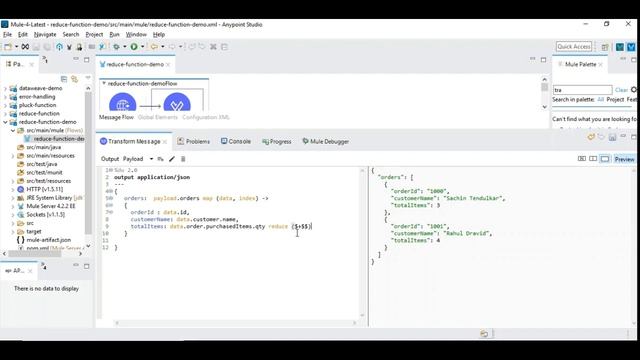Image resolution: width=640 pixels, height=360 pixels.
Task: Click the Quick Access field
Action: tap(573, 47)
